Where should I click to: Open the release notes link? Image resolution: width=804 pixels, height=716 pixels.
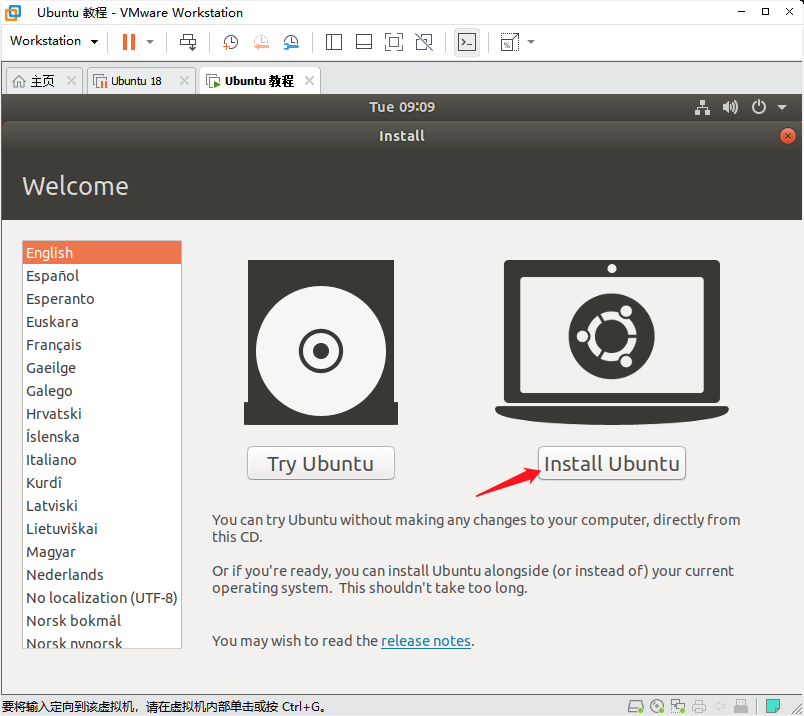coord(426,641)
